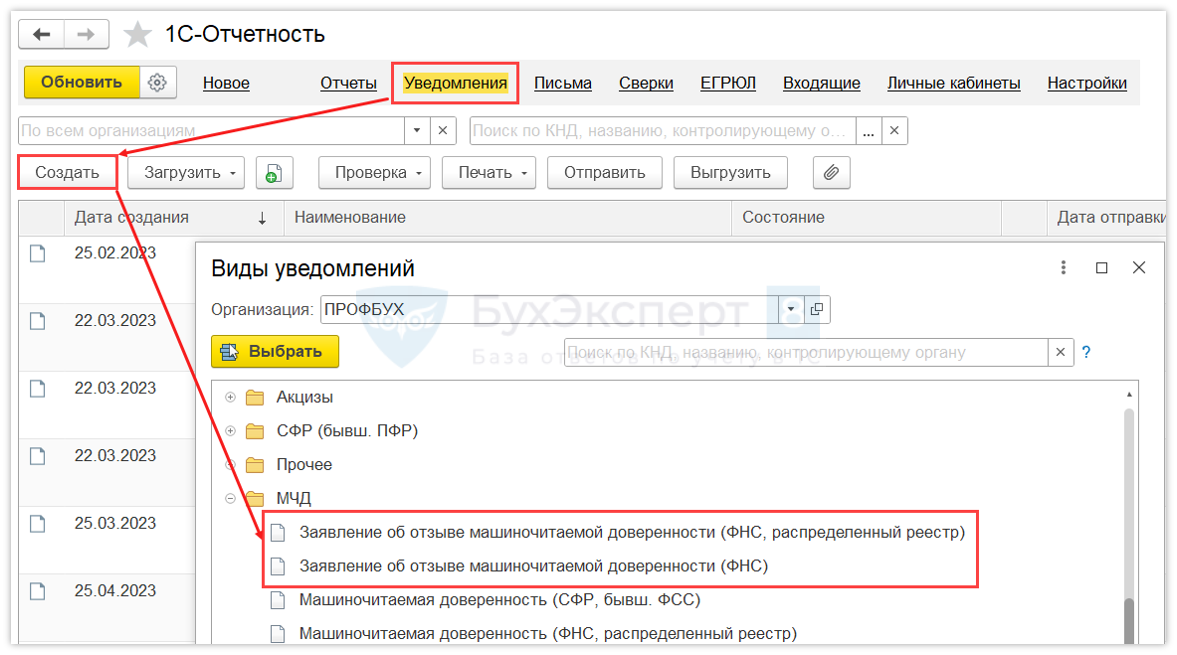Open attachments with the paperclip icon
1177x655 pixels.
pos(831,173)
